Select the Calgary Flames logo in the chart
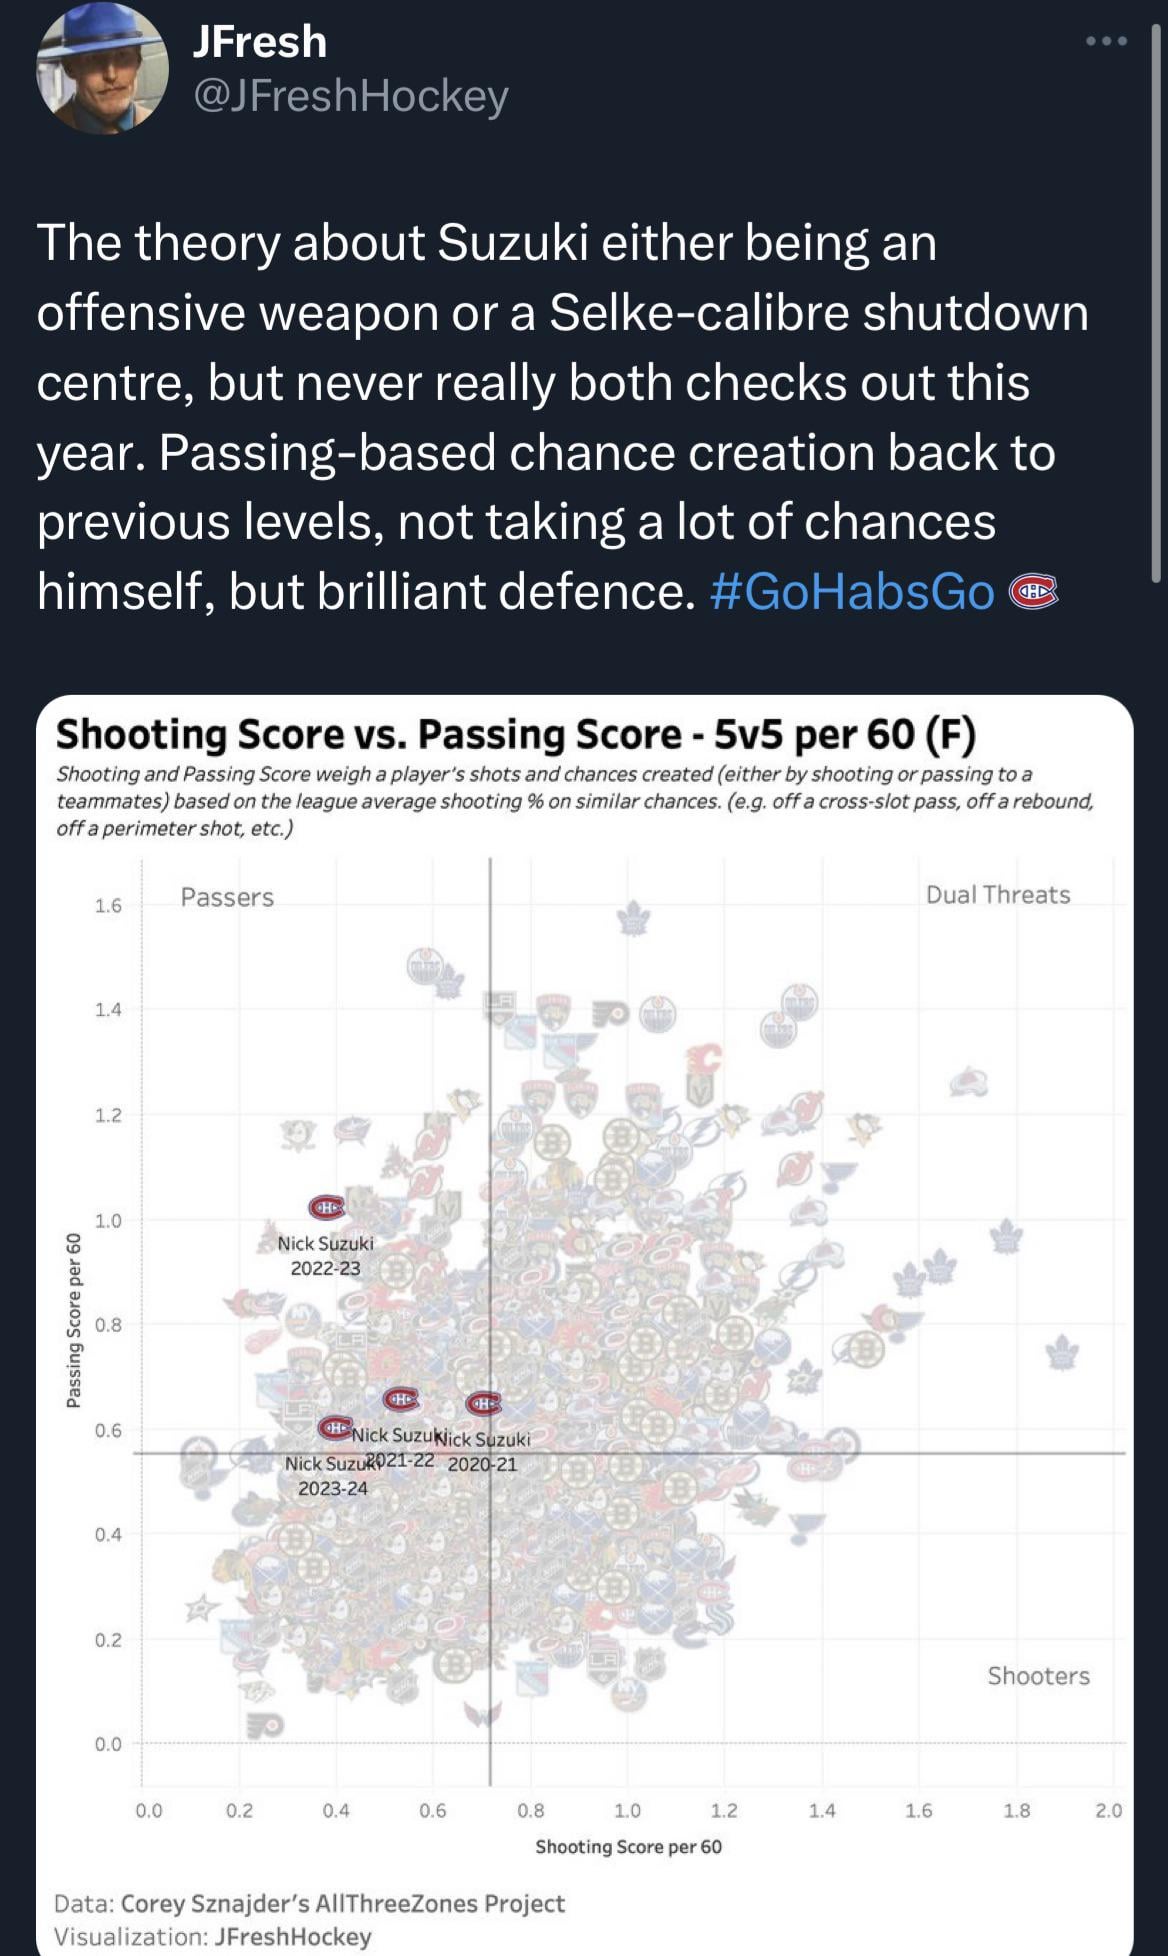 pos(705,1059)
